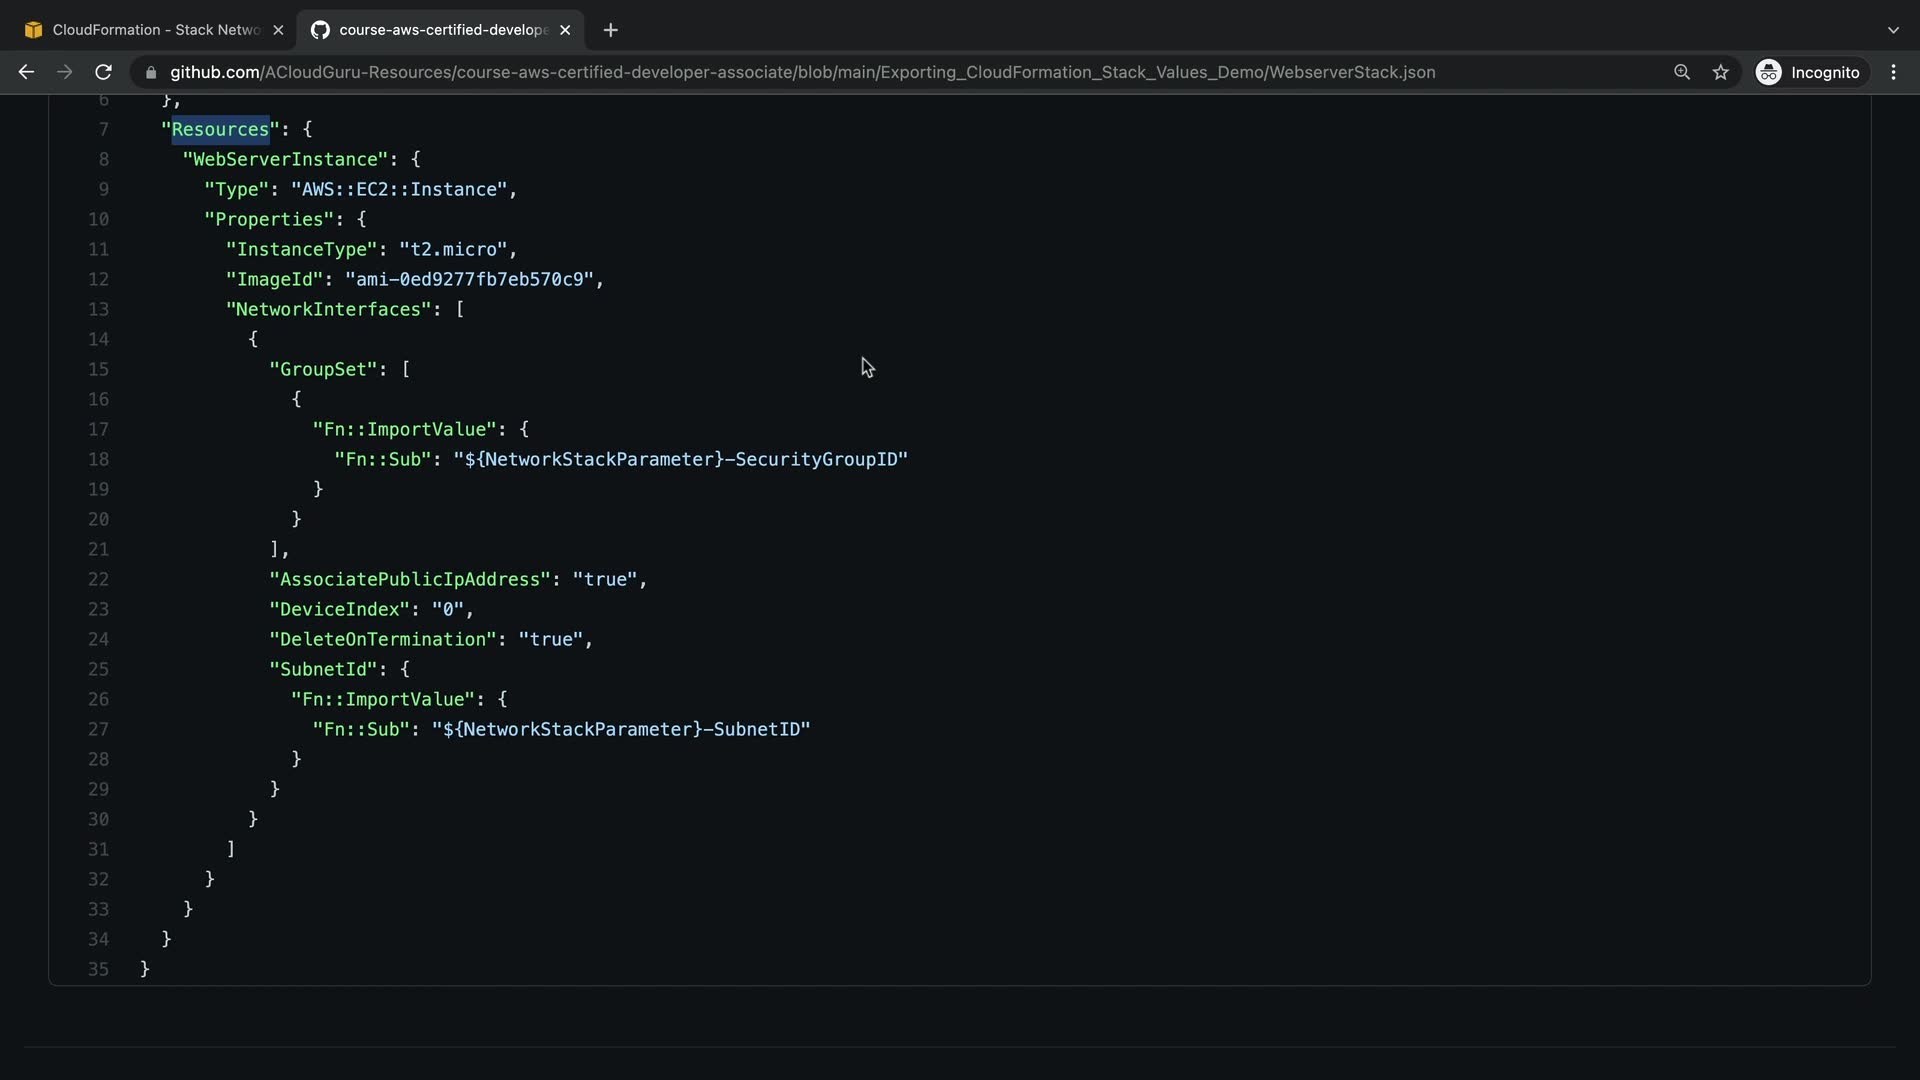Open the zoom magnifier icon in address bar
Viewport: 1920px width, 1080px height.
pyautogui.click(x=1682, y=72)
